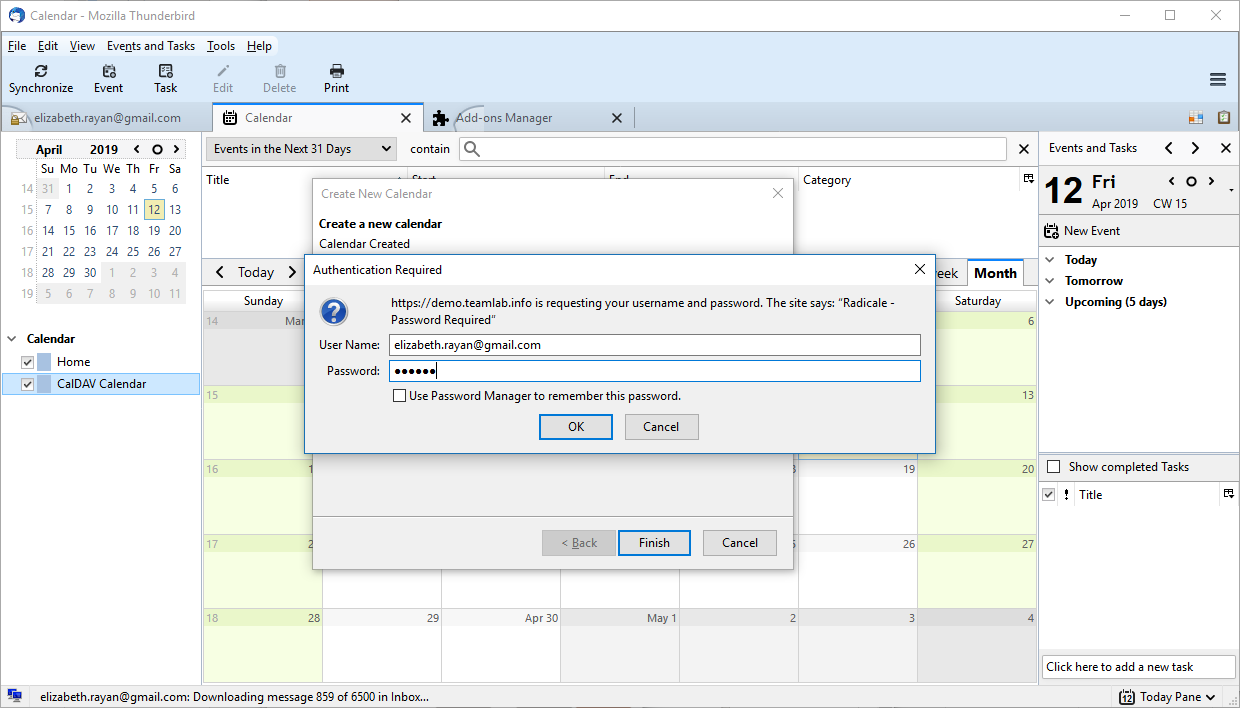Confirm authentication by pressing OK
Screen dimensions: 1240x708
tap(575, 426)
